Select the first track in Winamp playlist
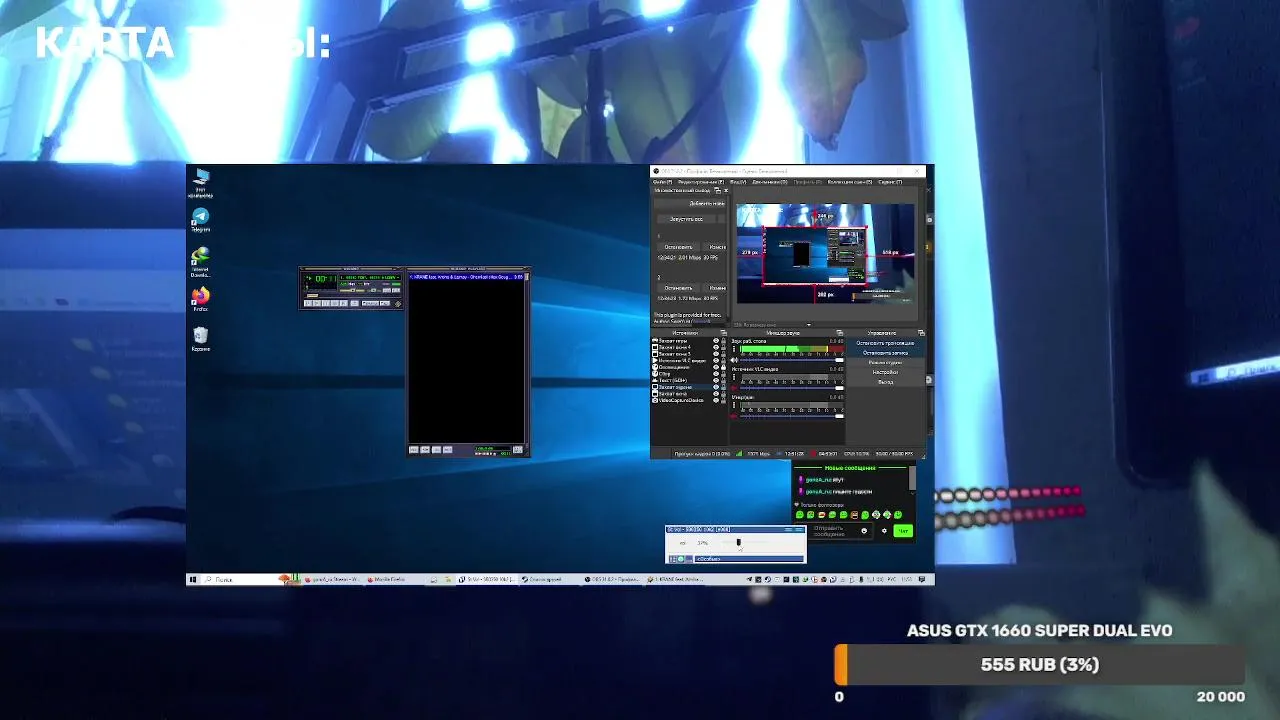Screen dimensions: 1280x720 466,277
